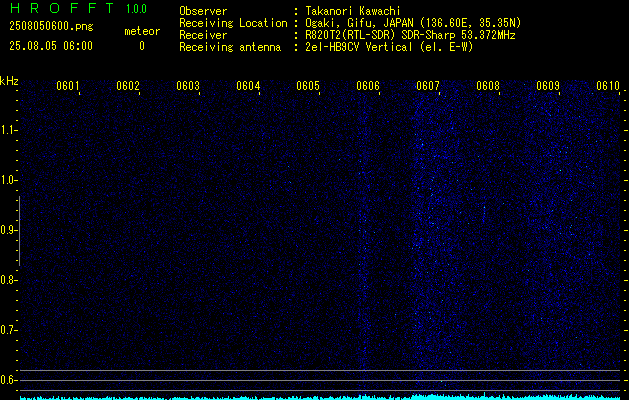
Task: Click the Ogaki, Gifu, JAPAN location value
Action: click(x=413, y=23)
